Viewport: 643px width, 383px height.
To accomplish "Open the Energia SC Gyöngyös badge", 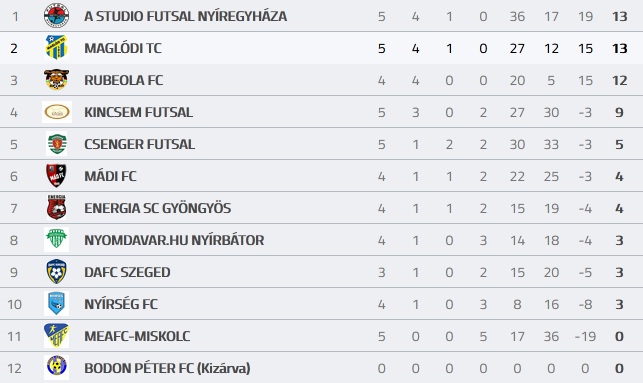I will point(57,207).
